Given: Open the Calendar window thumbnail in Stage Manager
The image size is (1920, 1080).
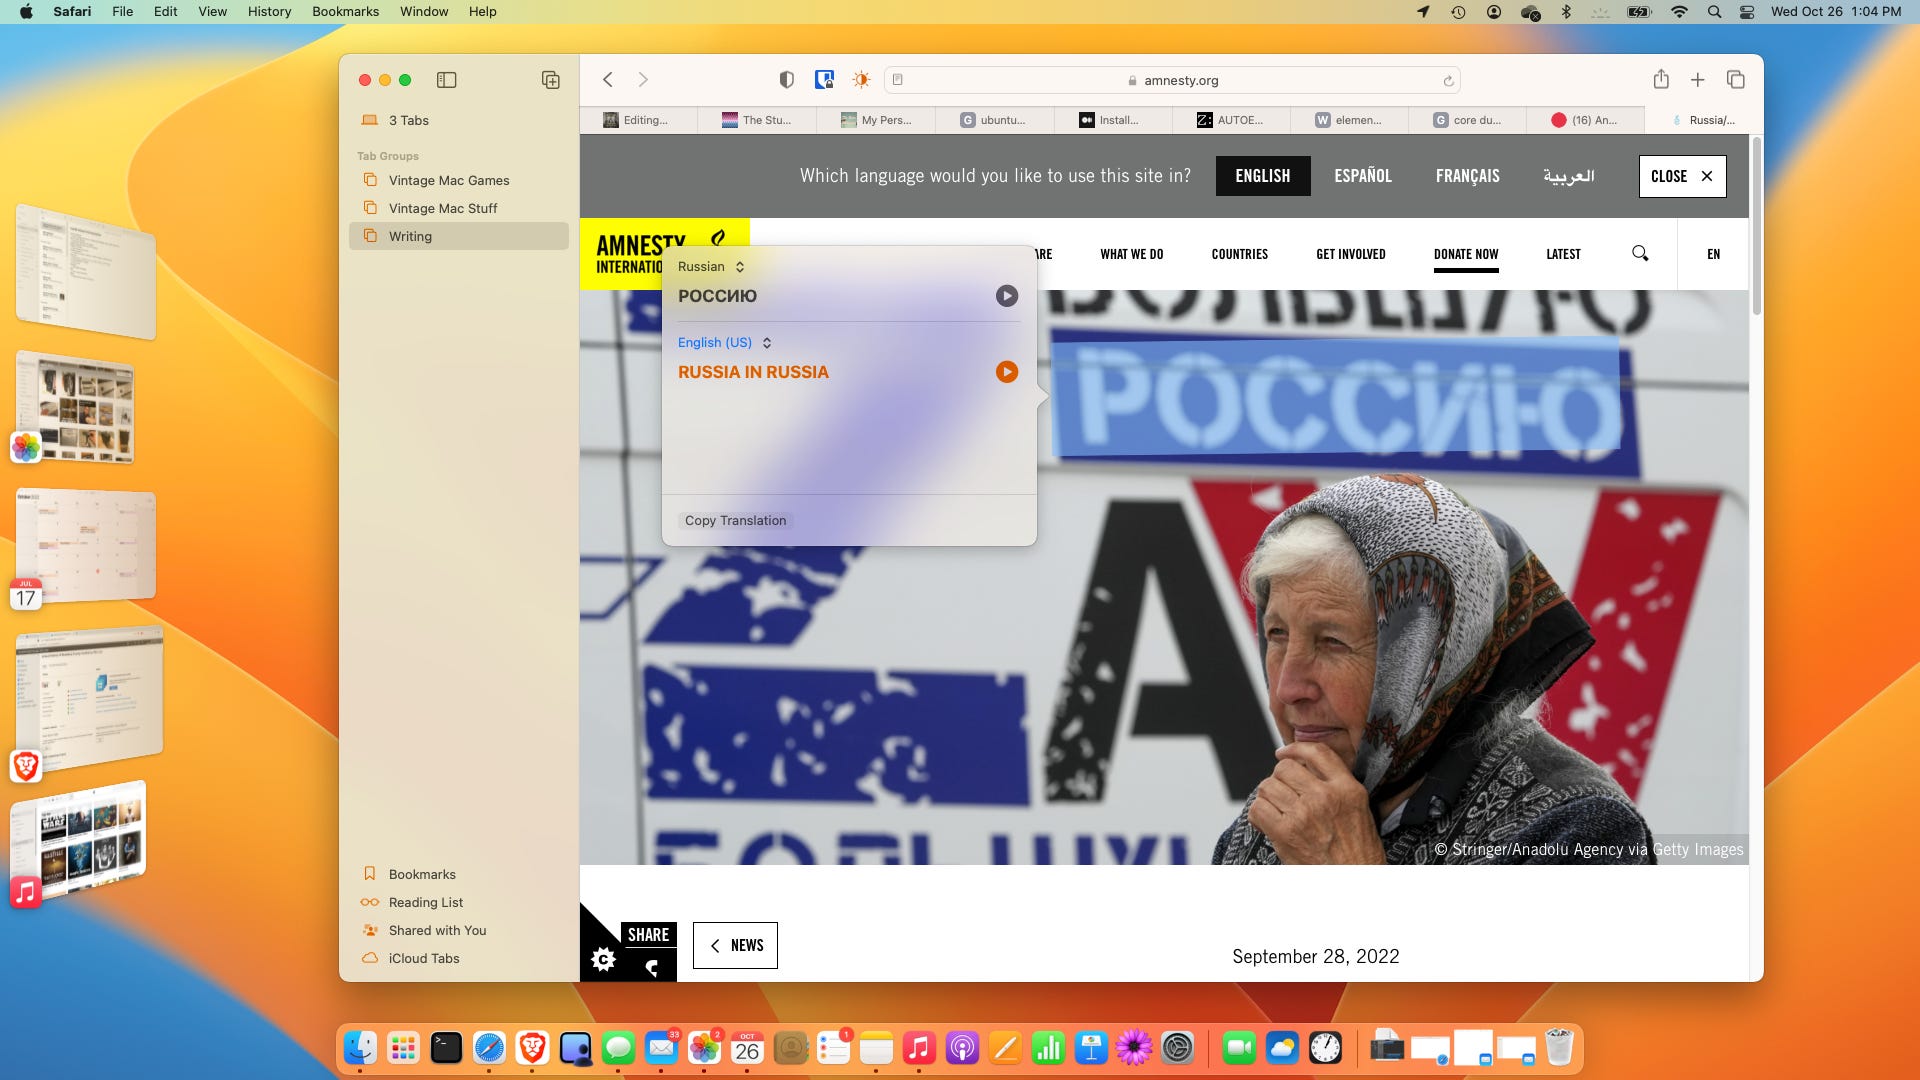Looking at the screenshot, I should coord(86,545).
